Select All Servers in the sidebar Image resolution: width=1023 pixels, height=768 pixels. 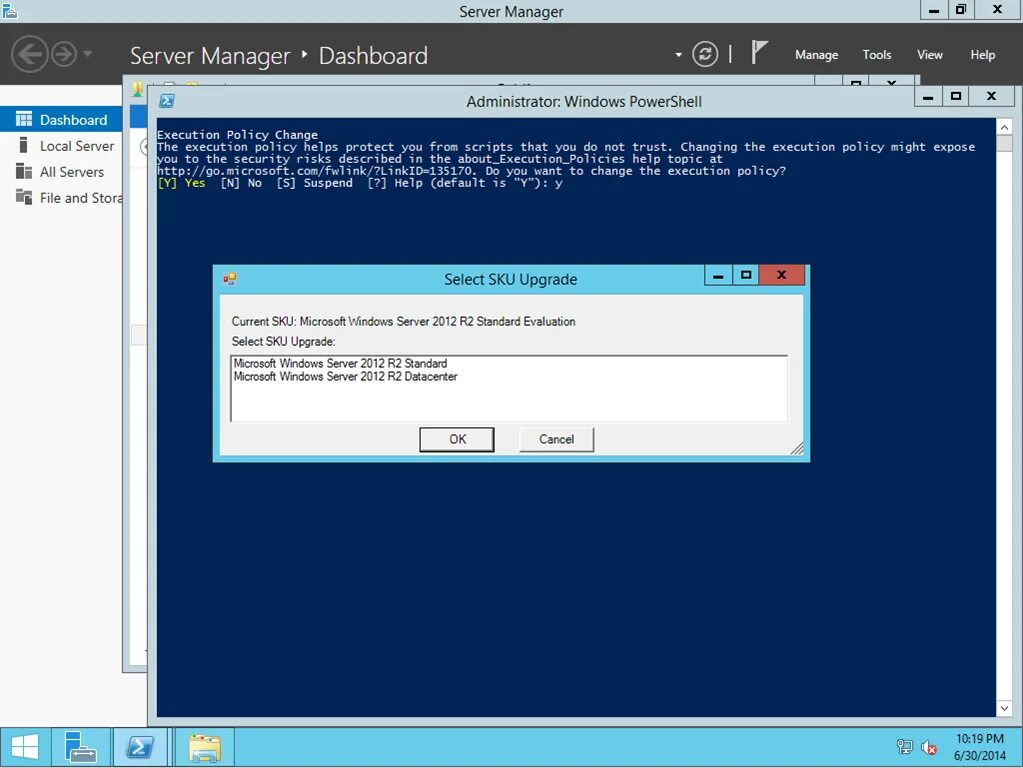coord(61,172)
